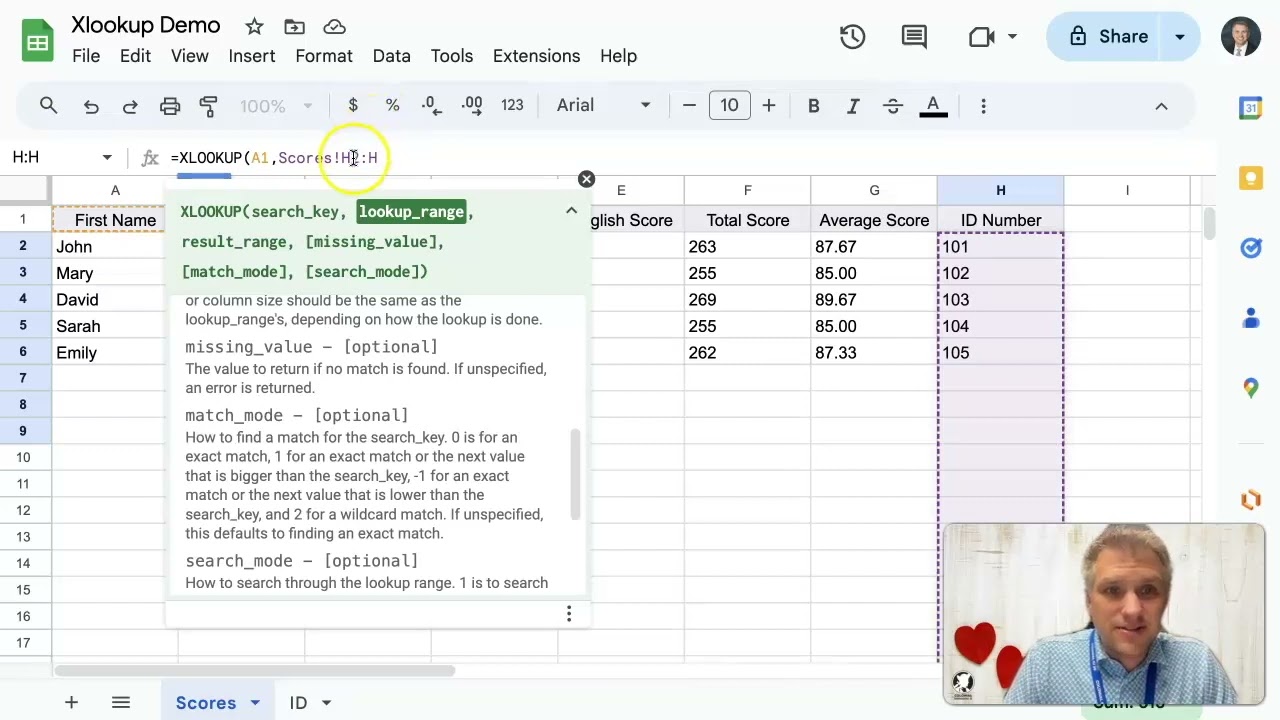The width and height of the screenshot is (1280, 720).
Task: Open the Arial font dropdown
Action: pyautogui.click(x=603, y=105)
